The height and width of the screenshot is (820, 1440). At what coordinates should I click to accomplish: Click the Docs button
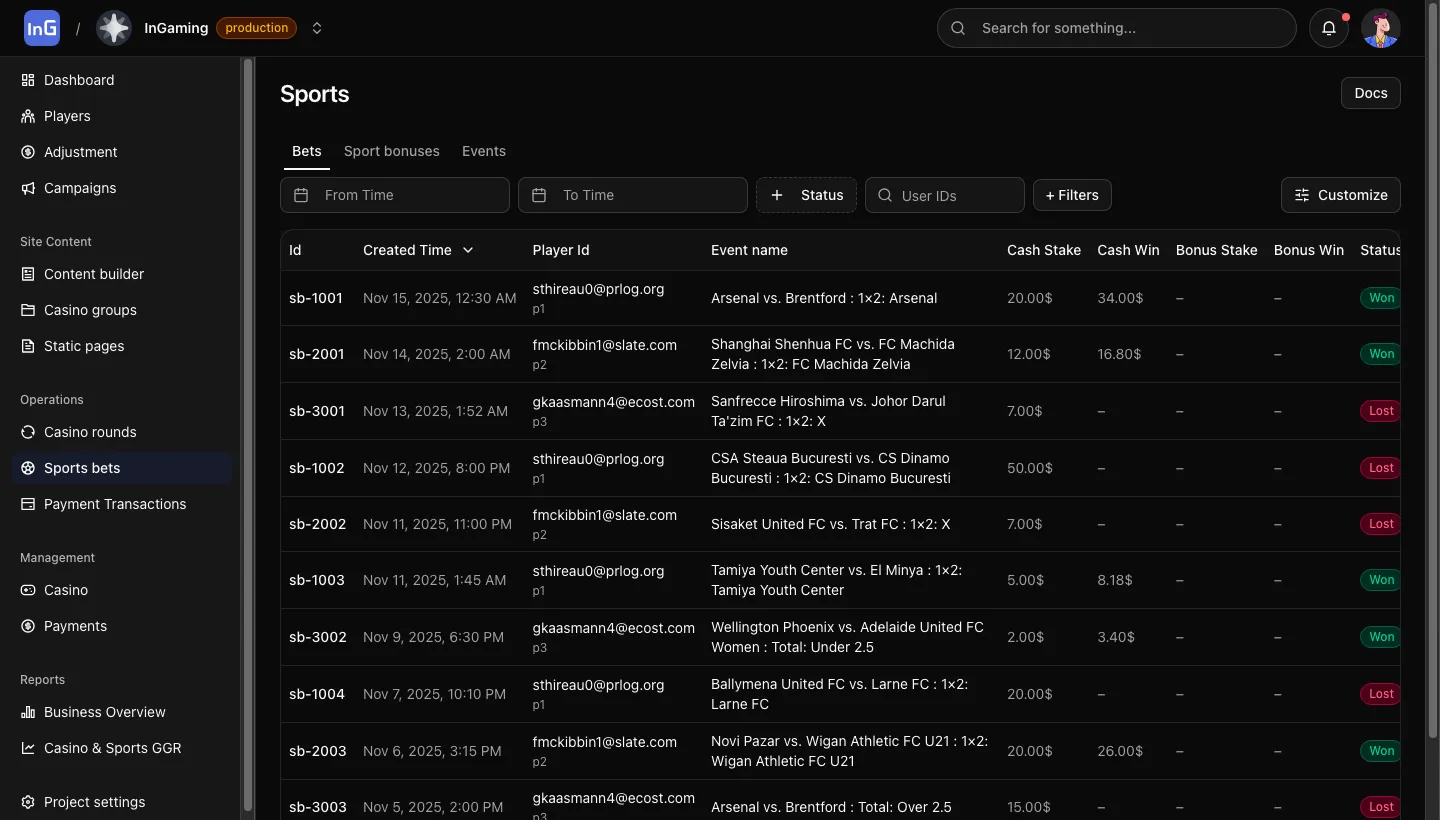coord(1370,93)
